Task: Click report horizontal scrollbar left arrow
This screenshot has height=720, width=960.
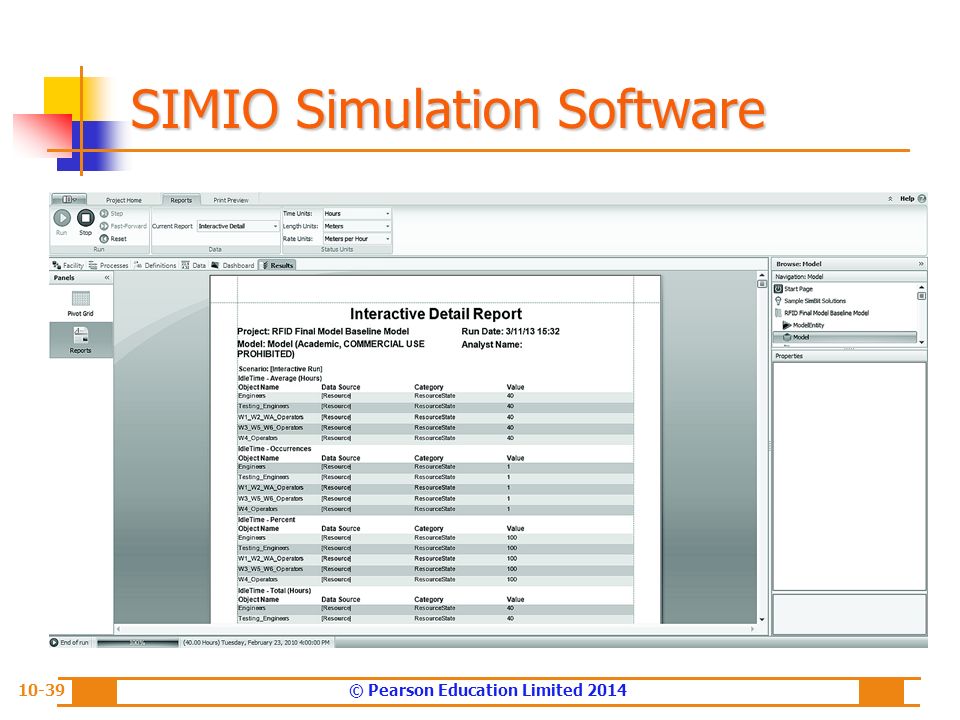Action: [118, 629]
